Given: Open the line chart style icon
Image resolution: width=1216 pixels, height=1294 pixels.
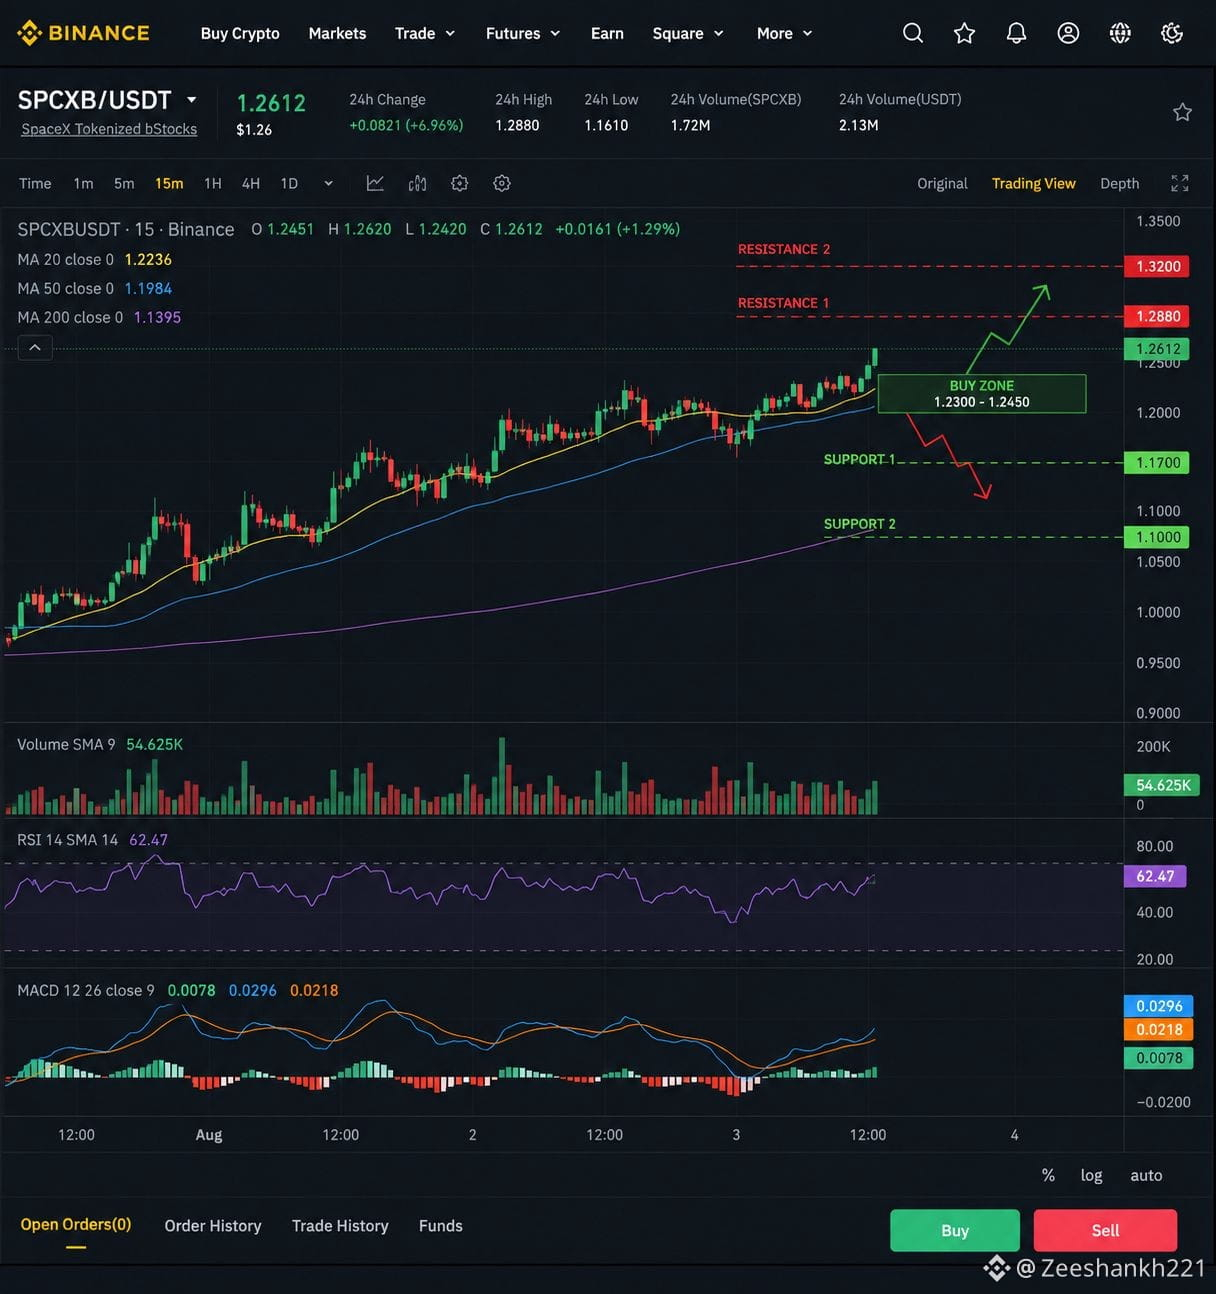Looking at the screenshot, I should (x=375, y=183).
